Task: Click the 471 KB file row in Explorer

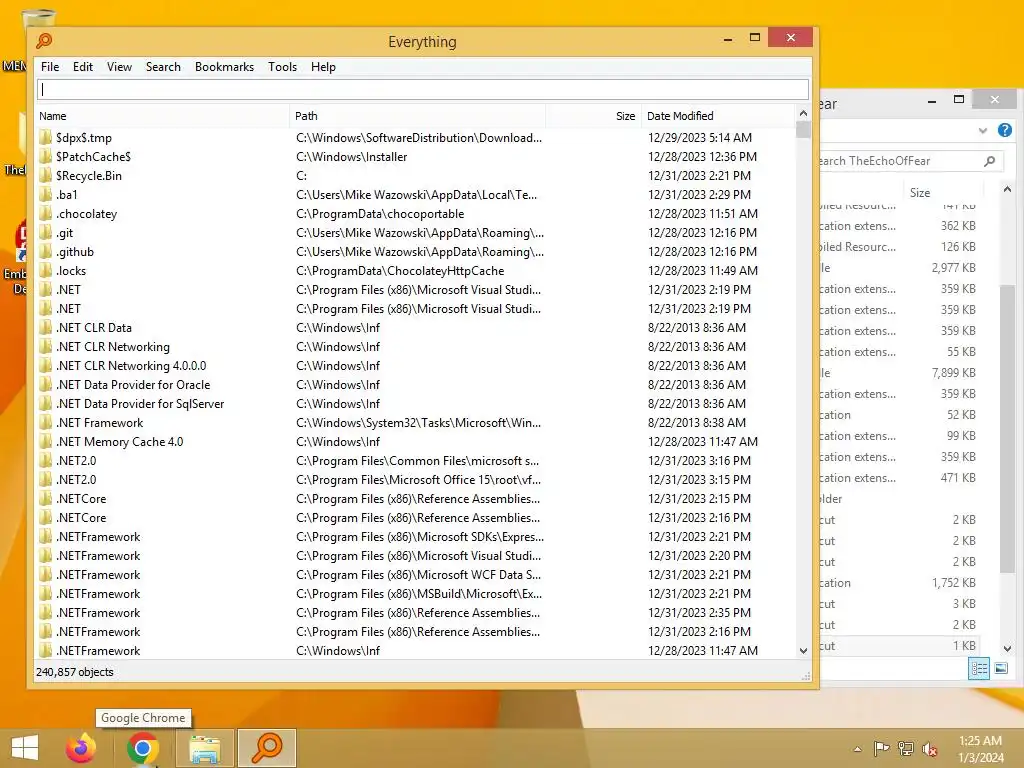Action: click(899, 478)
